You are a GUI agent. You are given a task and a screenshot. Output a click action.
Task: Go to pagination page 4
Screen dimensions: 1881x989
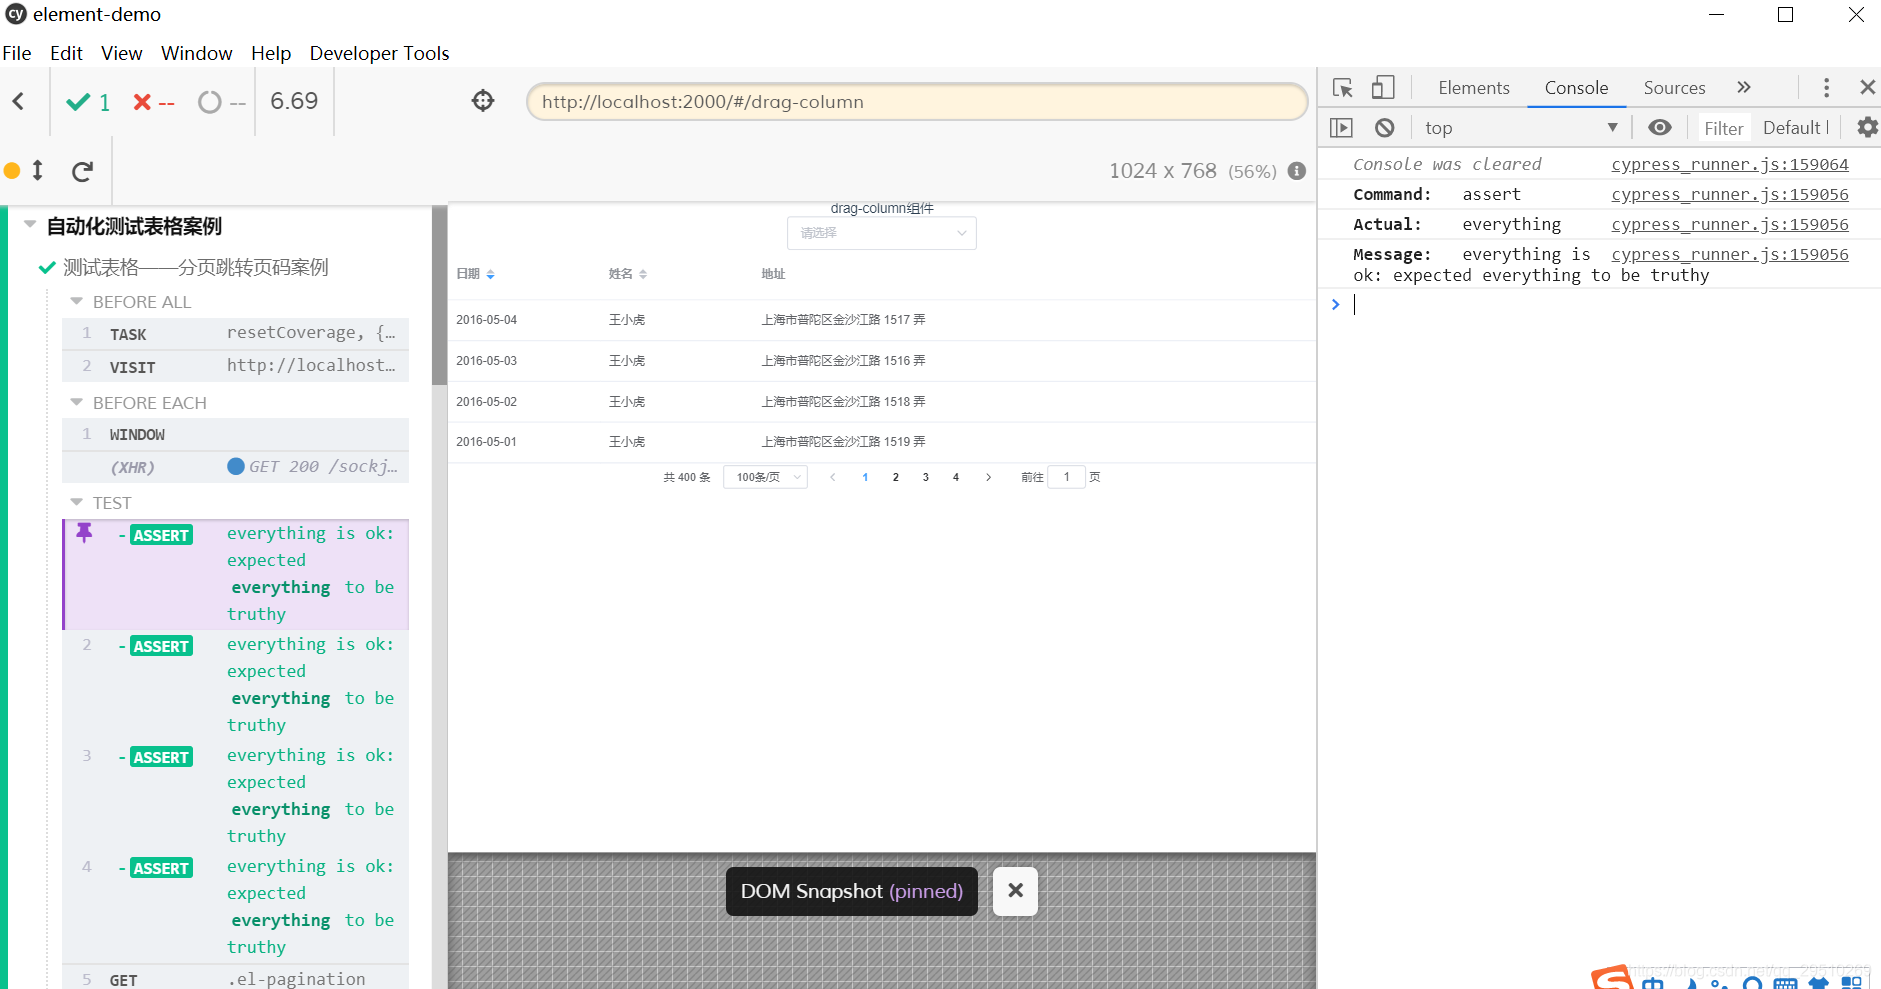tap(955, 477)
